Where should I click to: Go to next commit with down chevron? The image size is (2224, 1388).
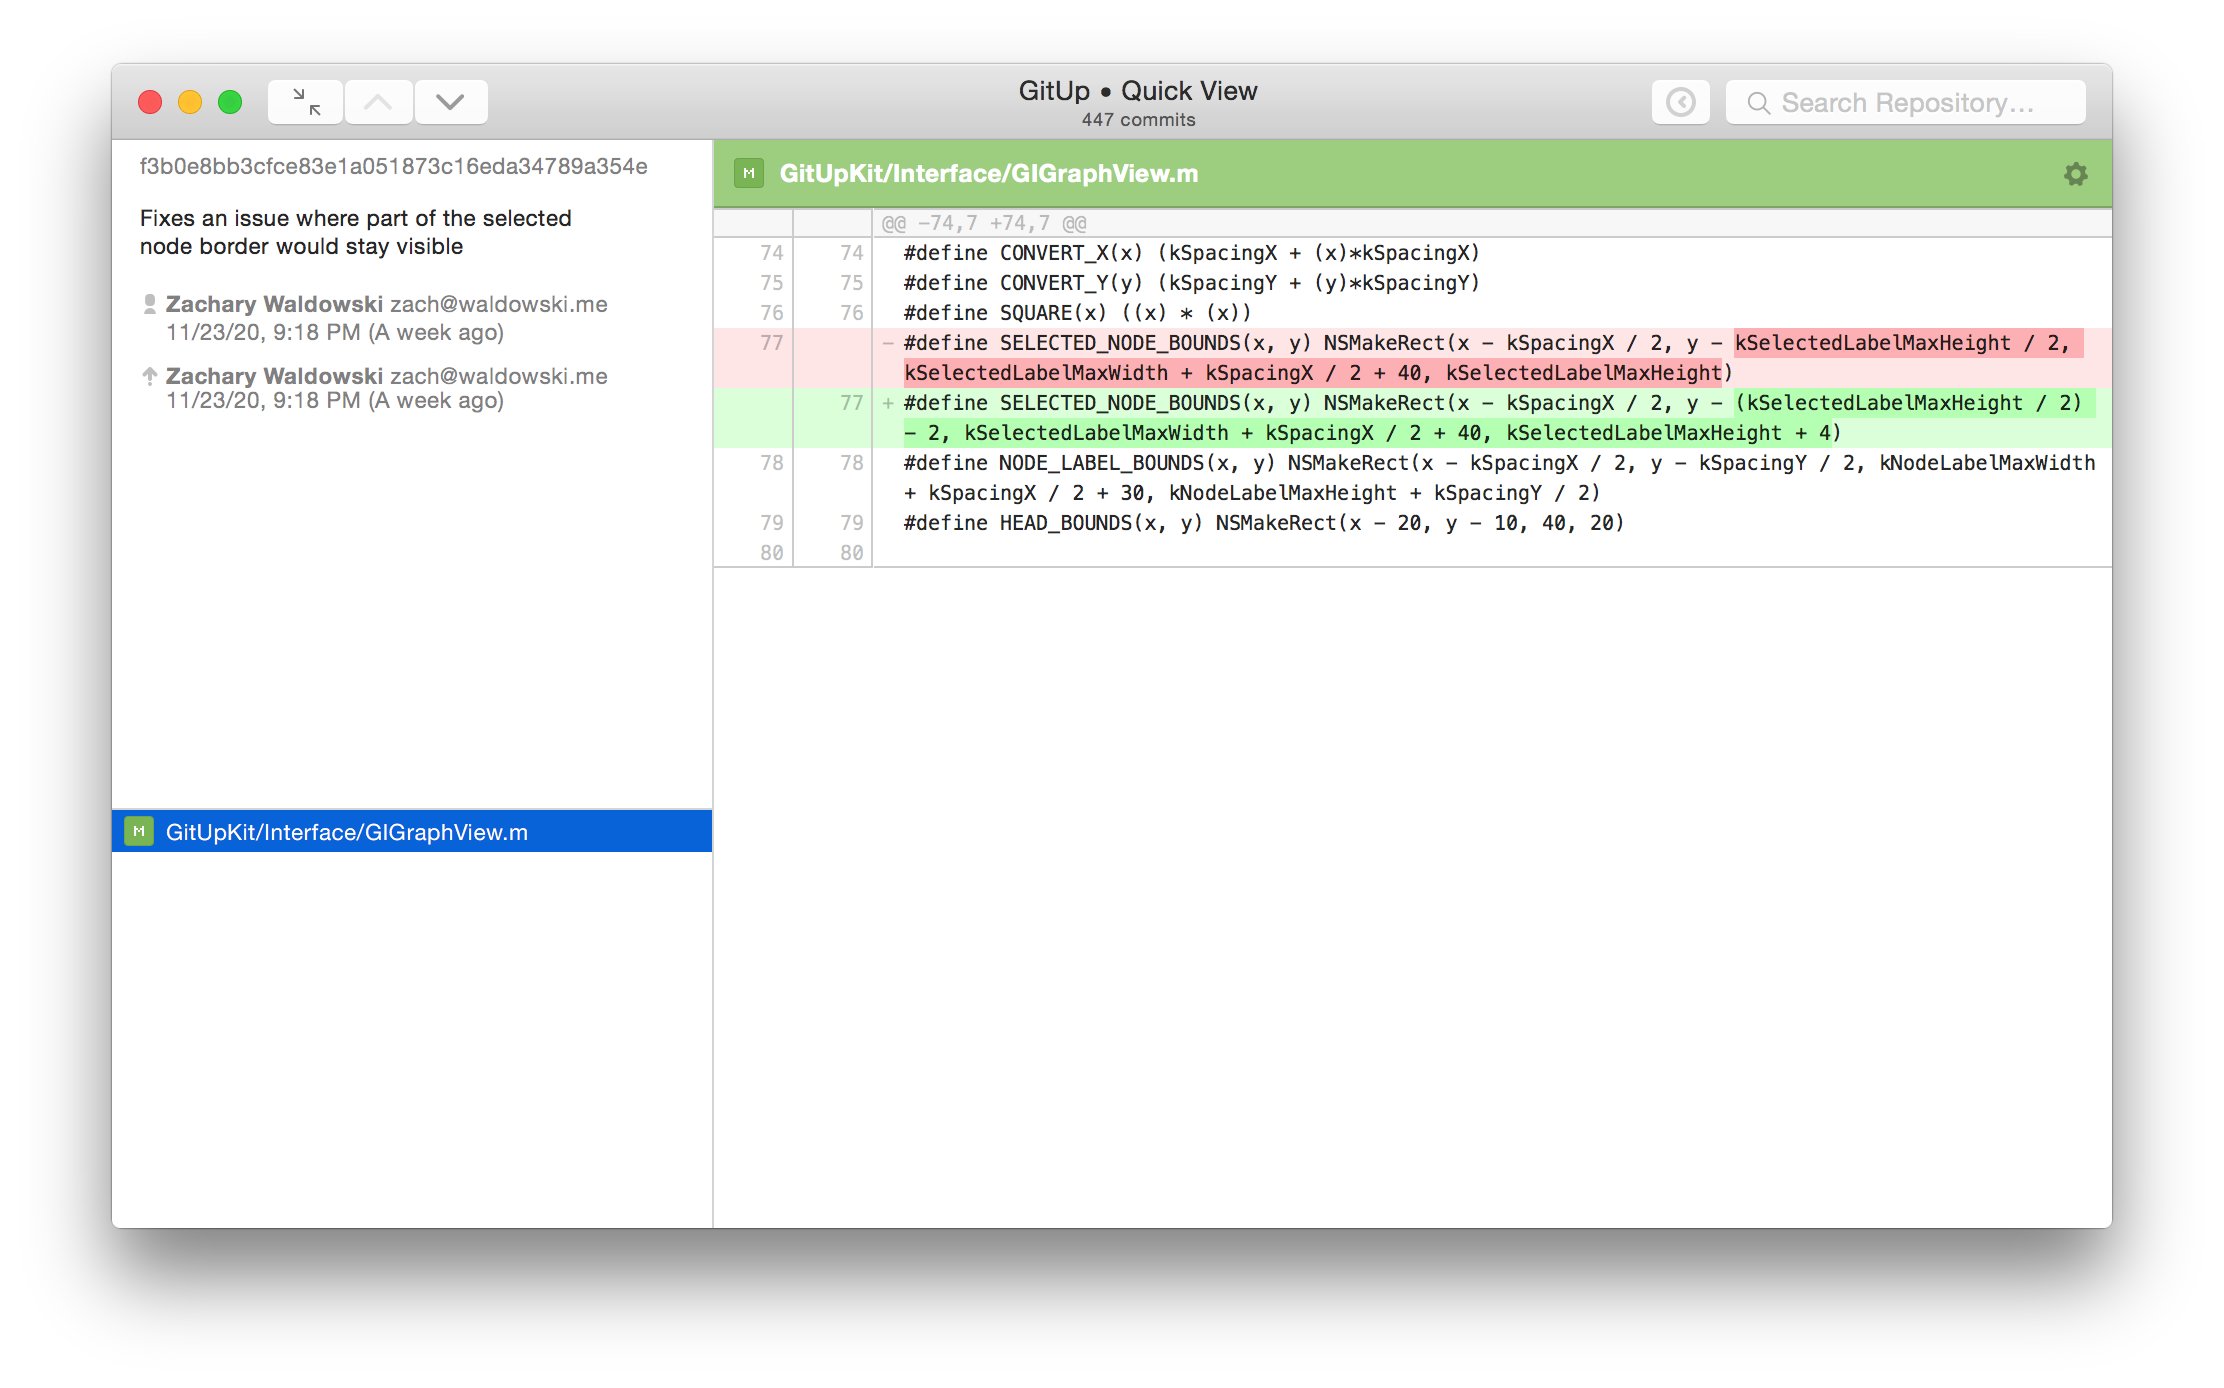point(451,102)
